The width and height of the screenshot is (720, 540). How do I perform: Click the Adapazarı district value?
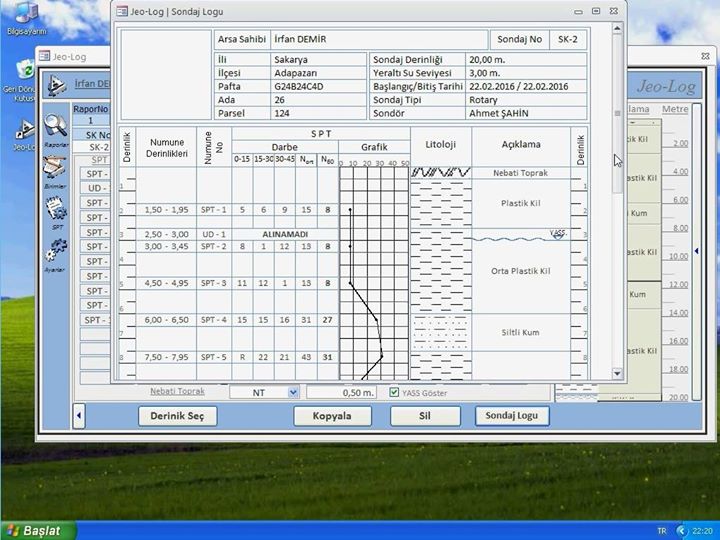point(318,73)
